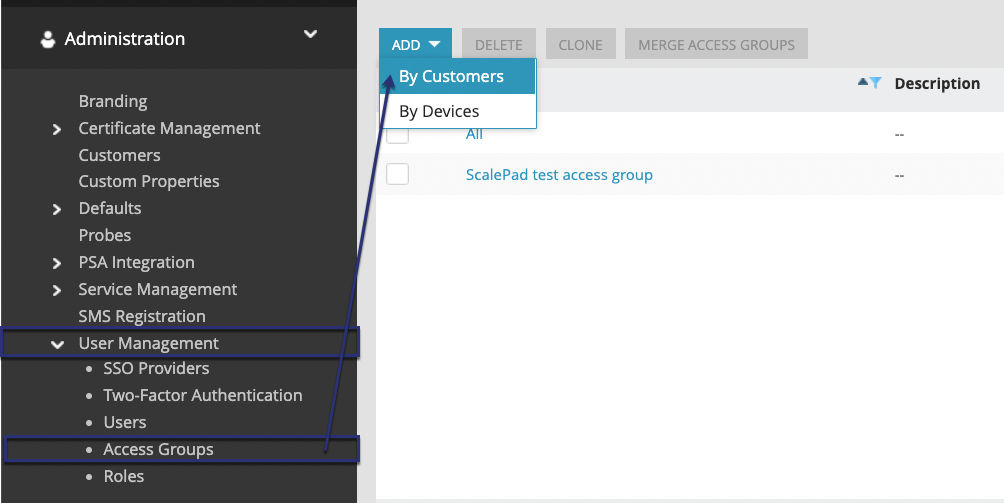Open SMS Registration
The height and width of the screenshot is (503, 1004).
(x=142, y=316)
